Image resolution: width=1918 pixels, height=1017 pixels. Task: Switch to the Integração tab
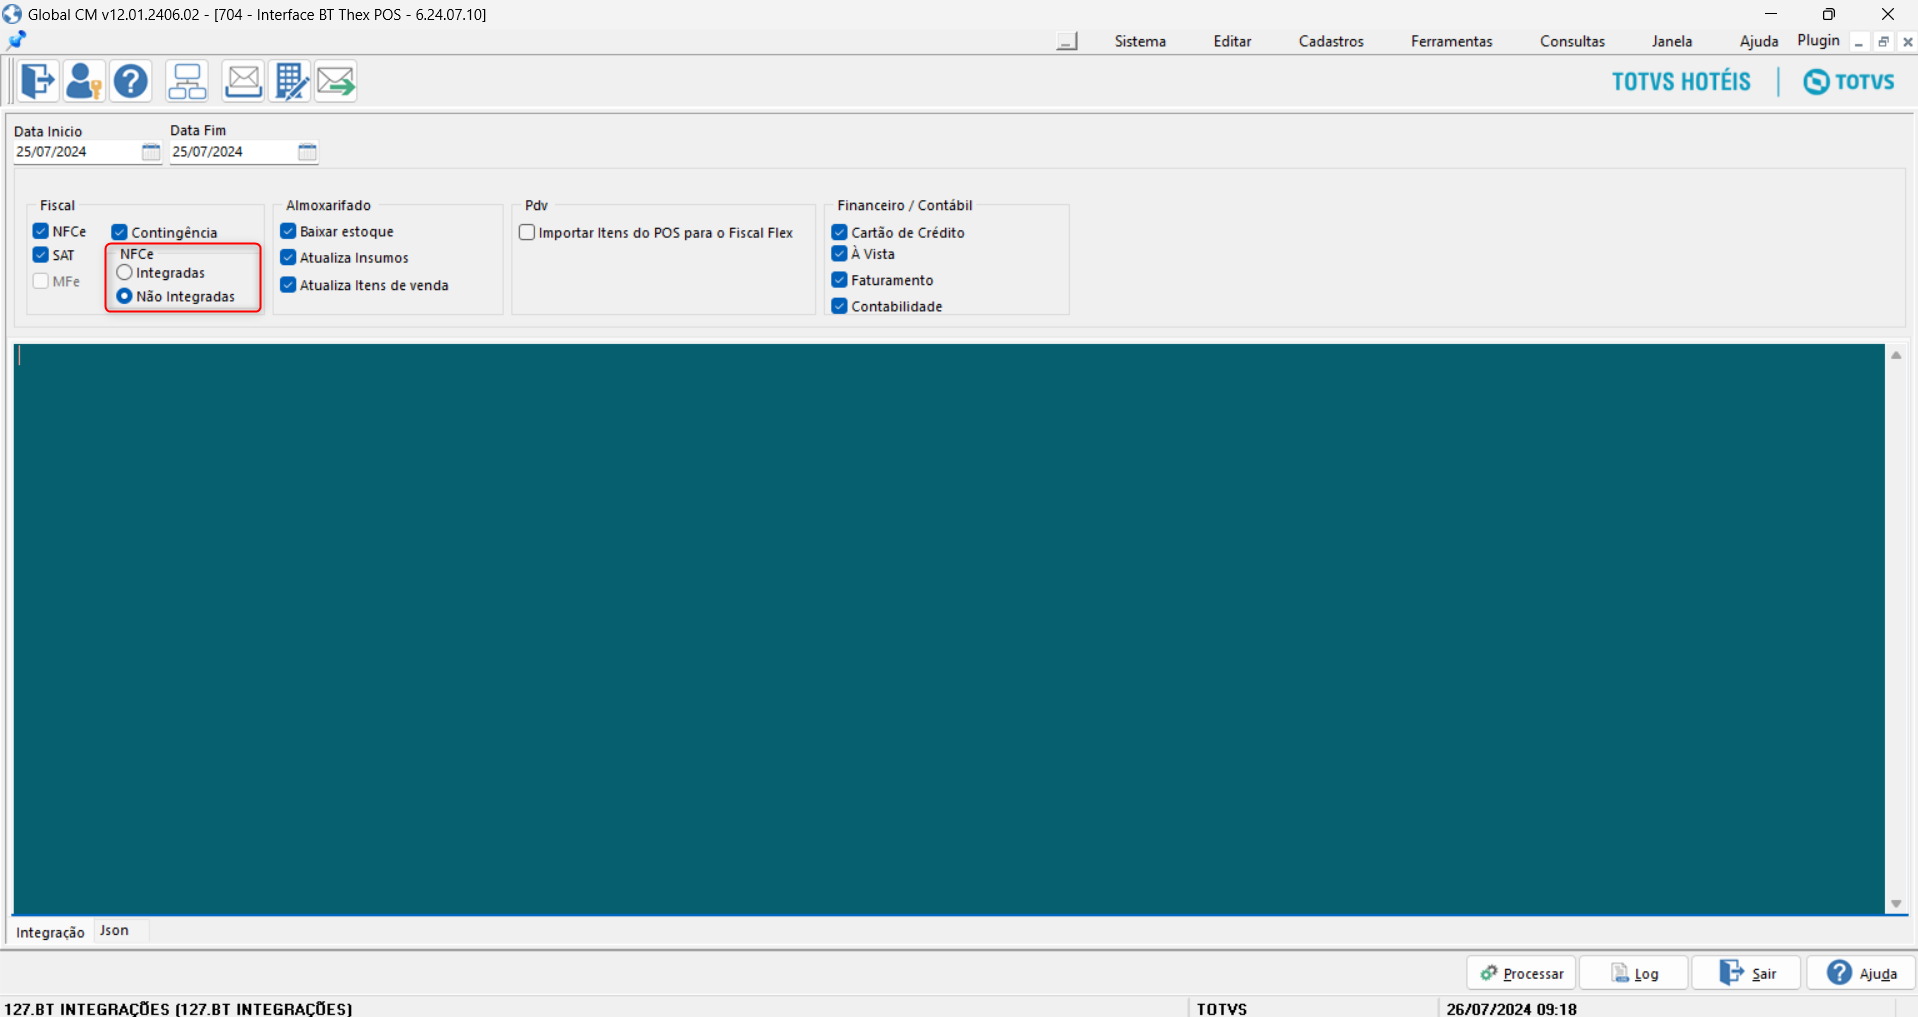point(50,932)
